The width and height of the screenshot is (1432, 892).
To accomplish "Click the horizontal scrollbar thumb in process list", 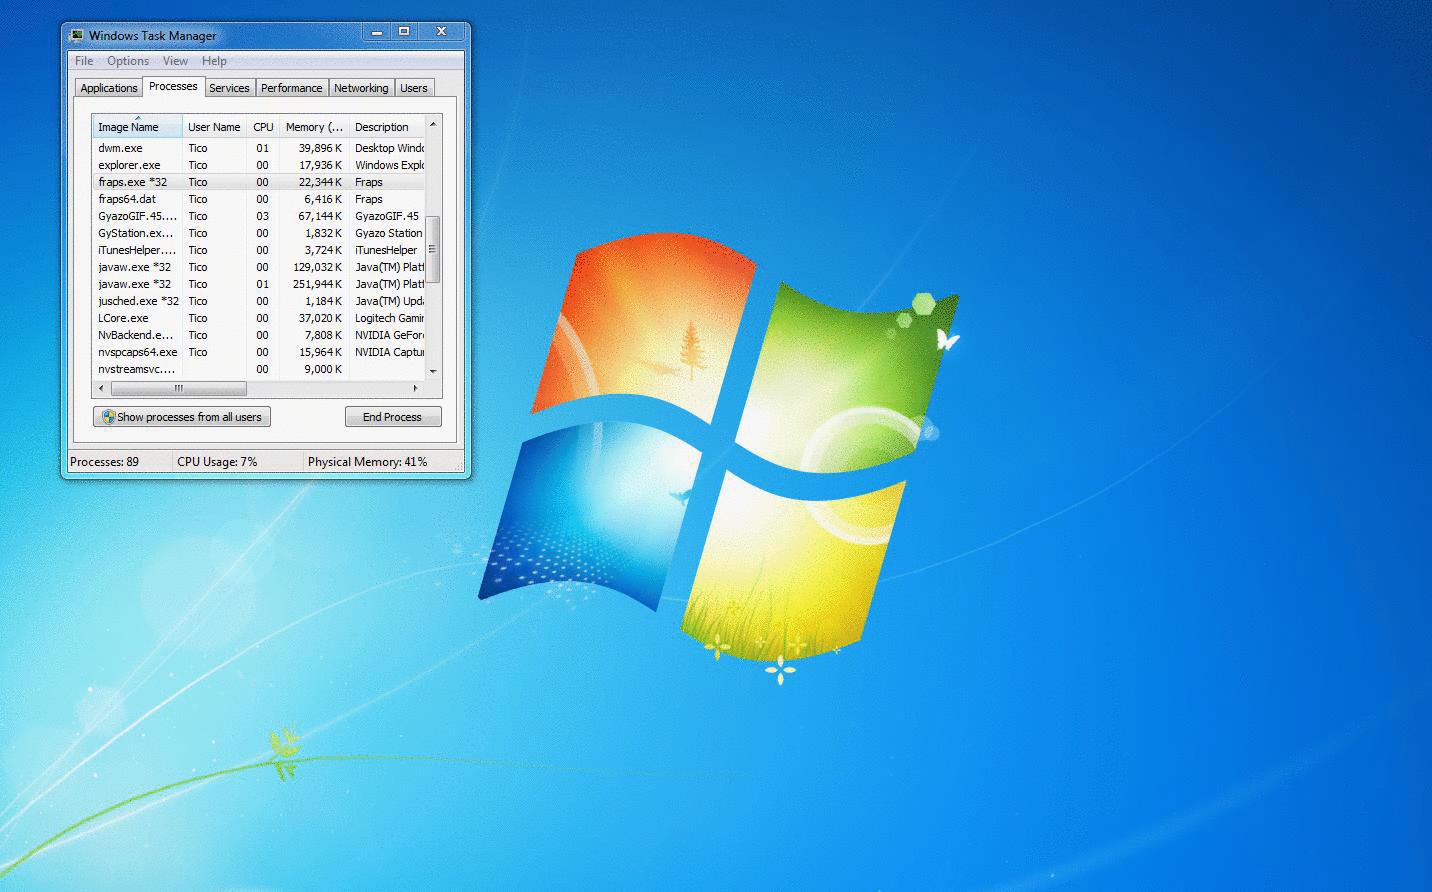I will point(178,388).
